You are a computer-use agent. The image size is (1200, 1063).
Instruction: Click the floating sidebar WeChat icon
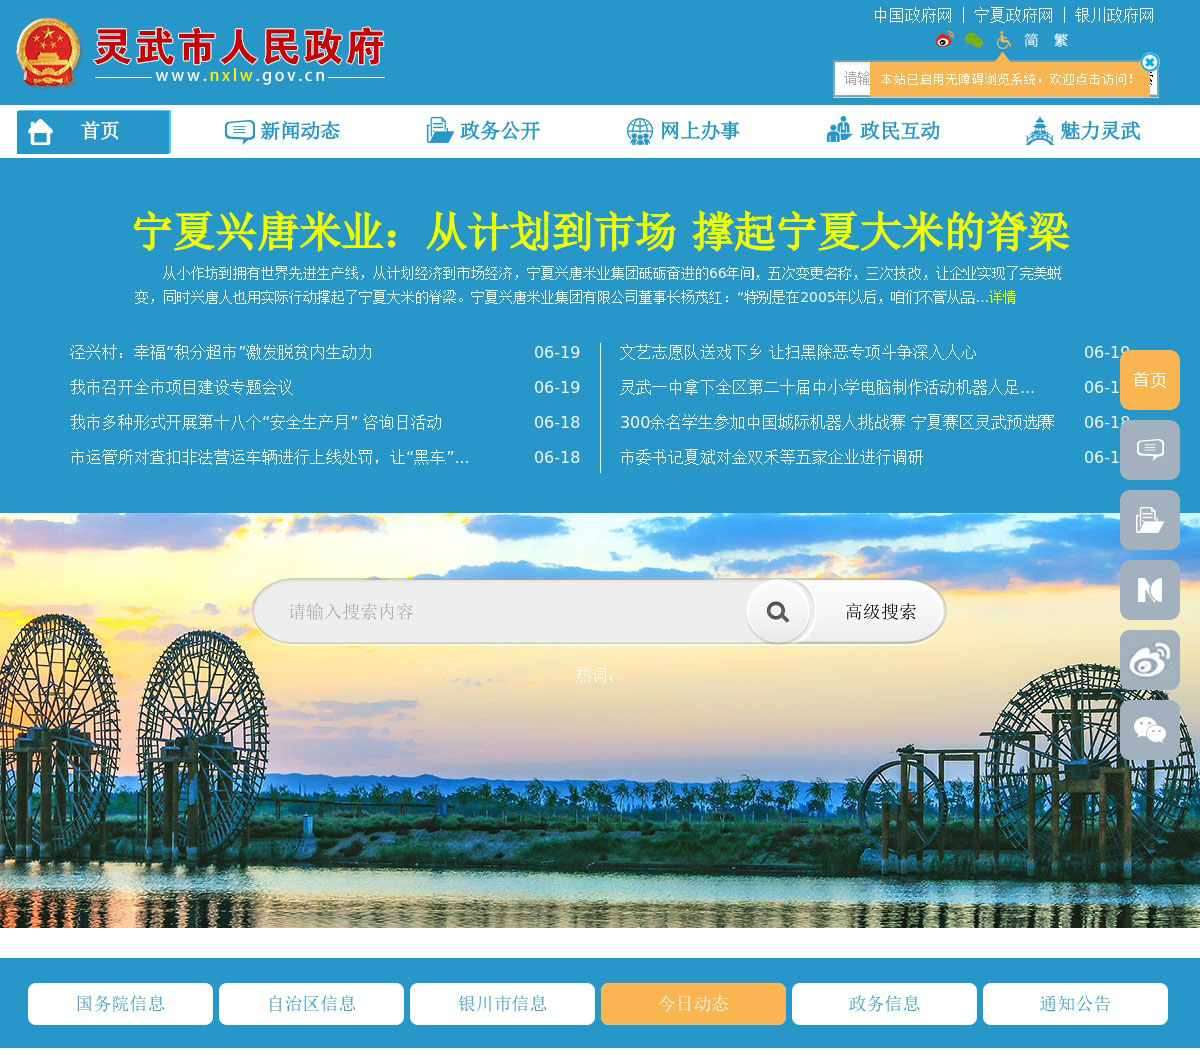[1150, 730]
